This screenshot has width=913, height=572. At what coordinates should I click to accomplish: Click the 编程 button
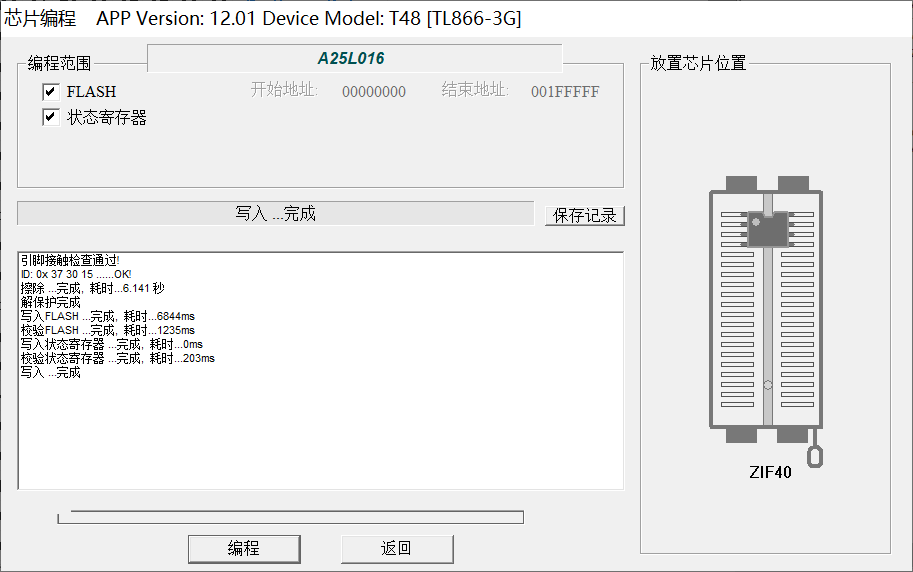click(244, 548)
